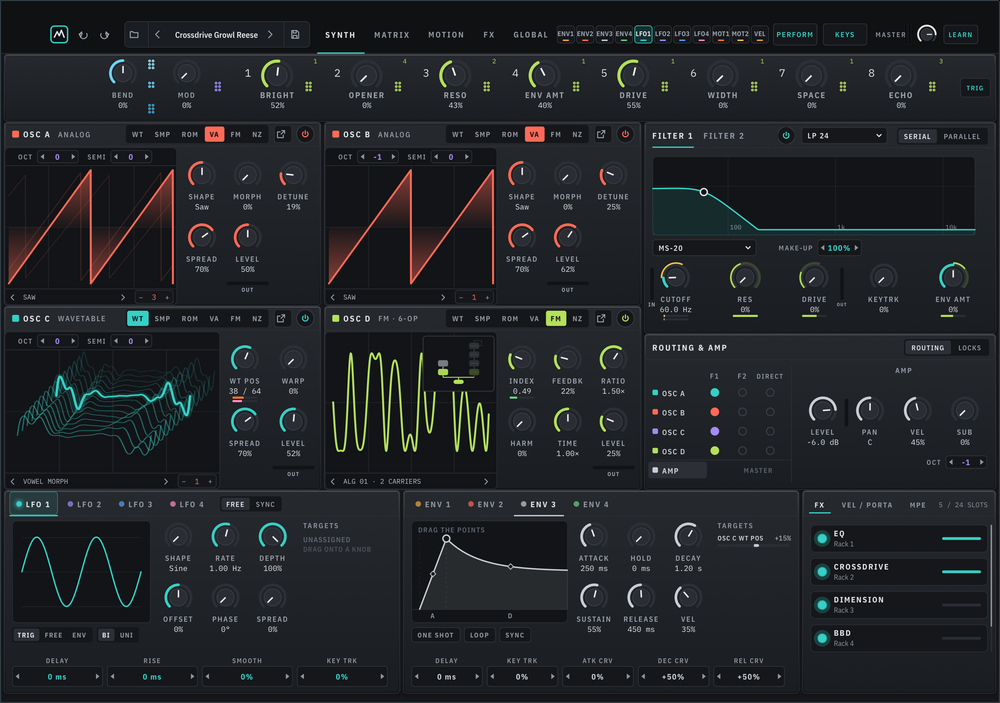Enable ONE SHOT envelope mode

[436, 635]
